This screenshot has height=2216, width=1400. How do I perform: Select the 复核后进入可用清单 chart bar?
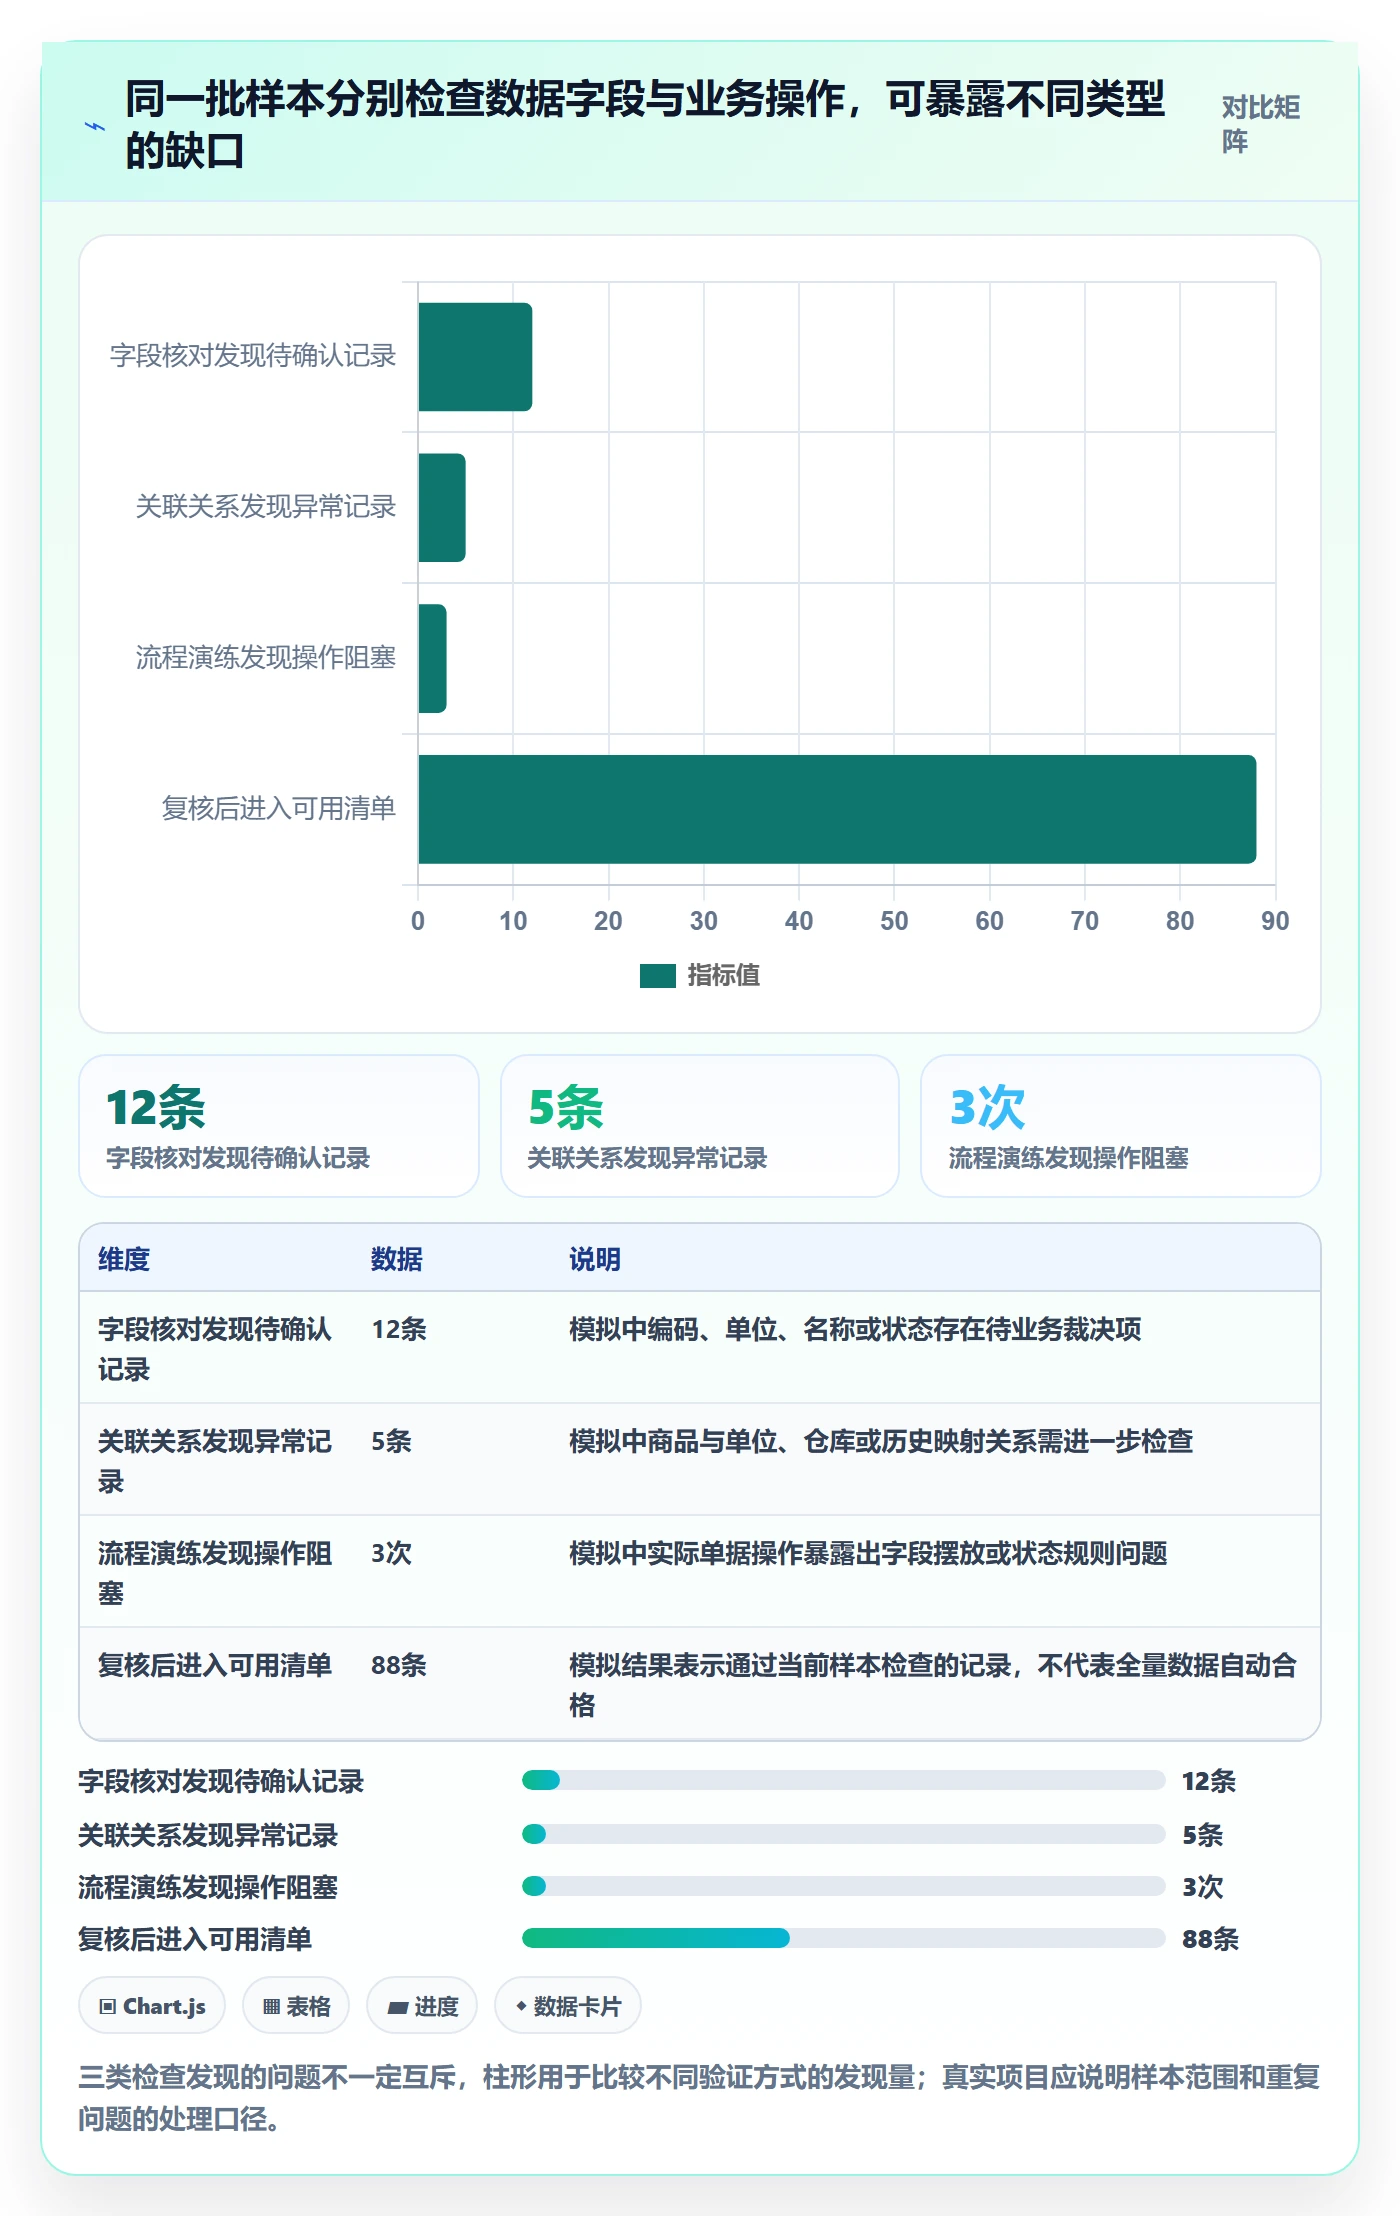tap(837, 809)
